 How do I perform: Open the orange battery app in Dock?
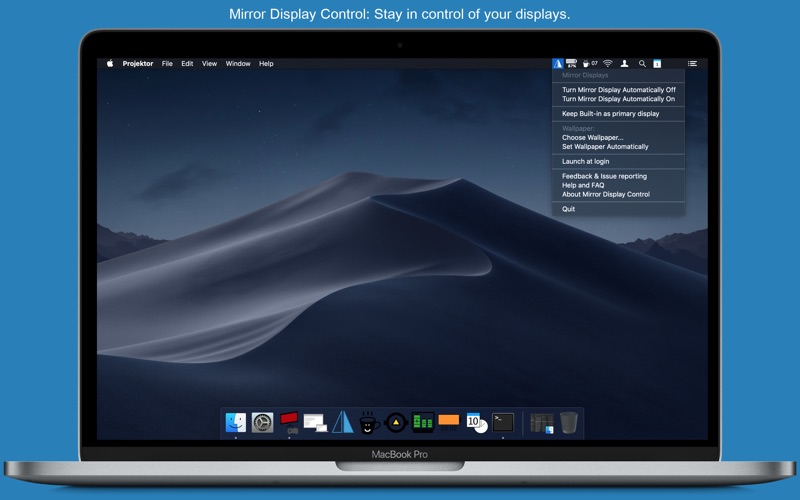[449, 422]
